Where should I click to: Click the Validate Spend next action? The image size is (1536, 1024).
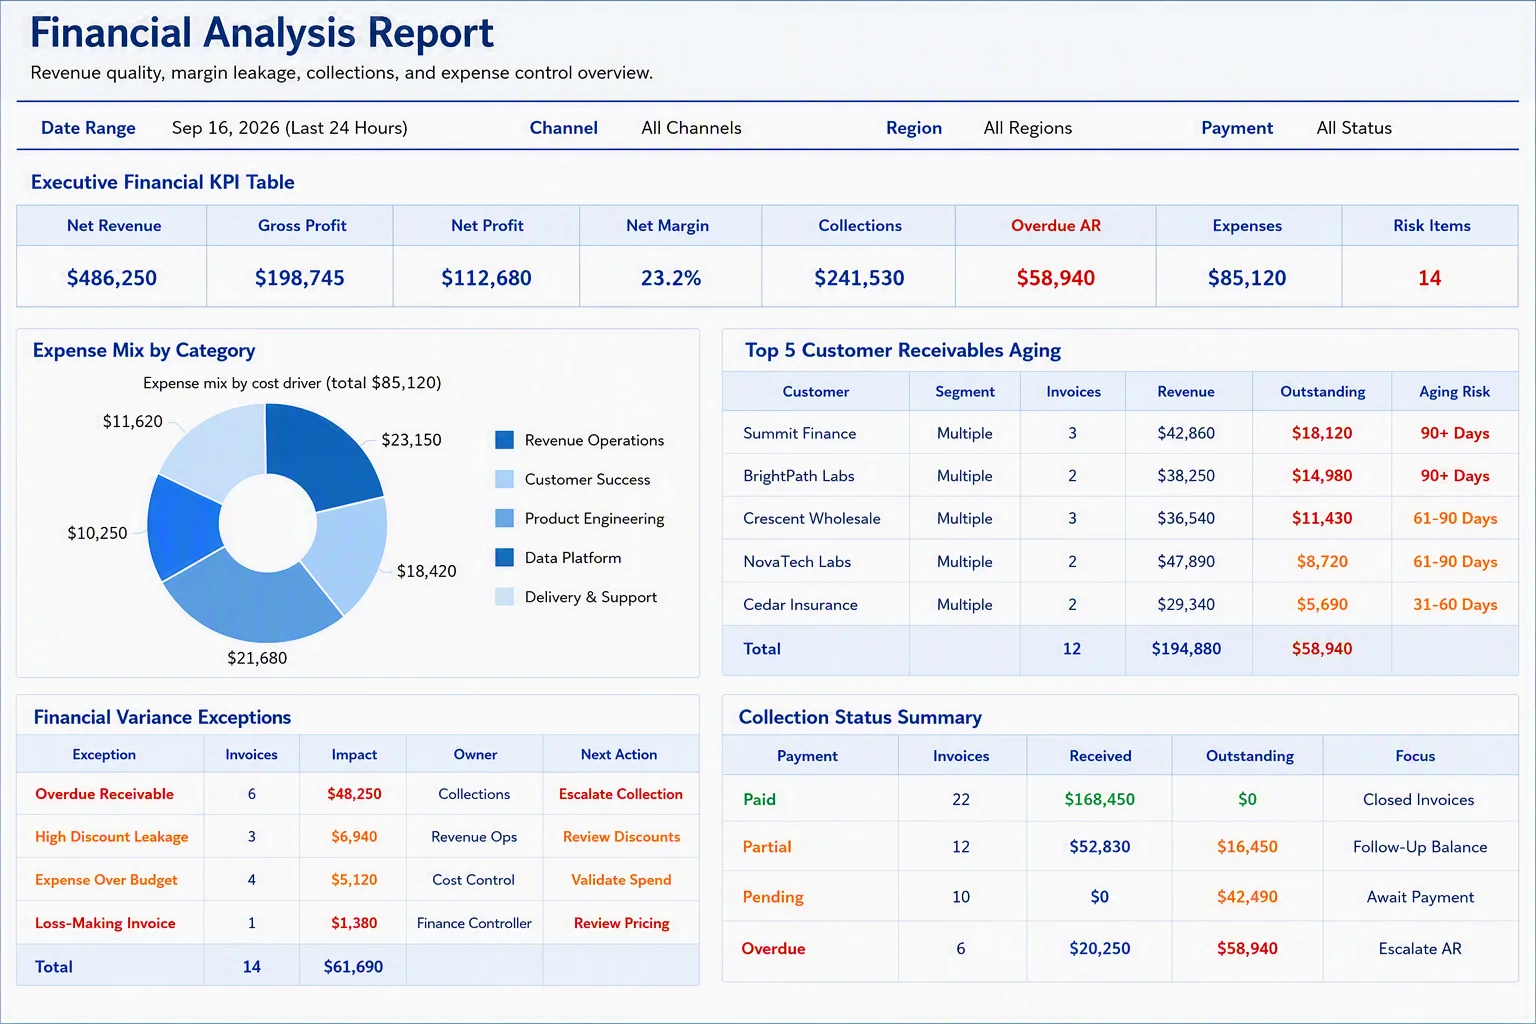coord(621,880)
